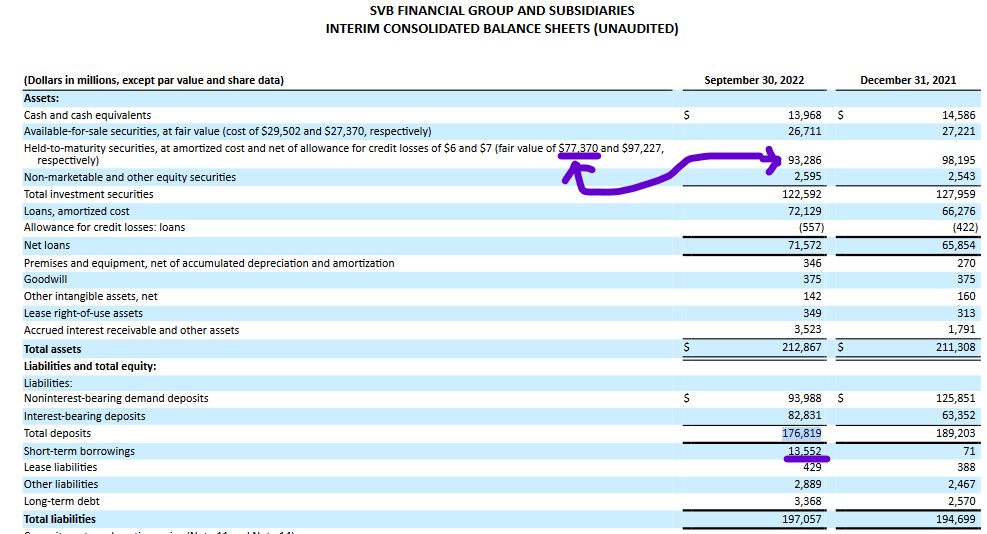Image resolution: width=987 pixels, height=534 pixels.
Task: Click the cash value 13,968
Action: 804,115
